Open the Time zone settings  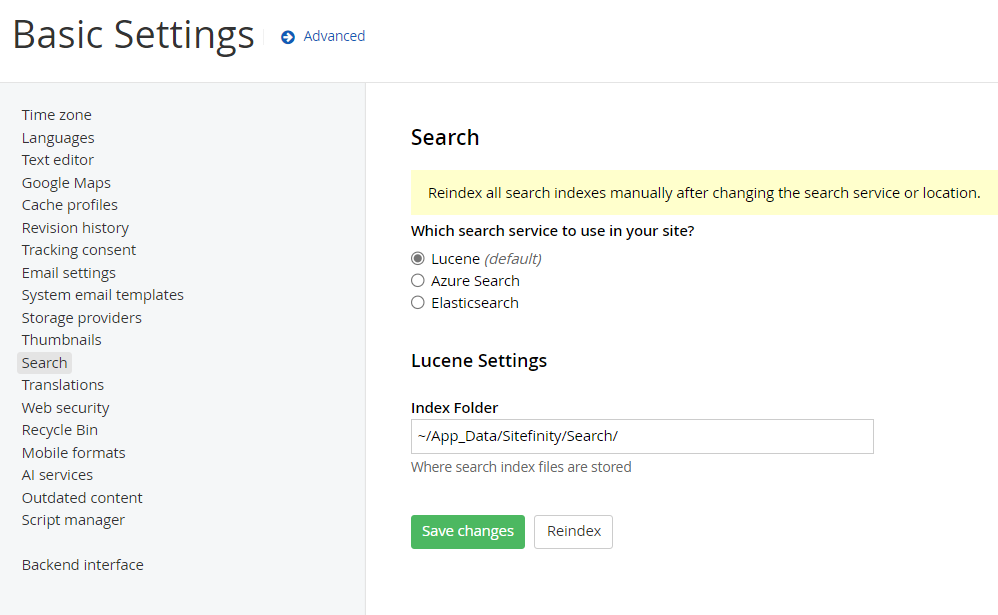click(56, 114)
